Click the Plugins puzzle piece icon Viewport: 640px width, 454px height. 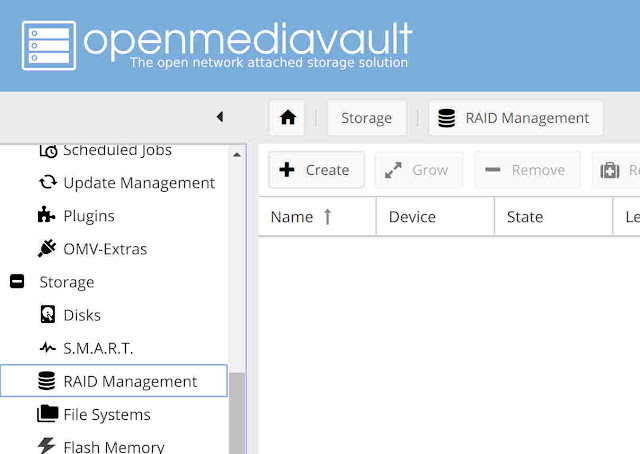[46, 214]
